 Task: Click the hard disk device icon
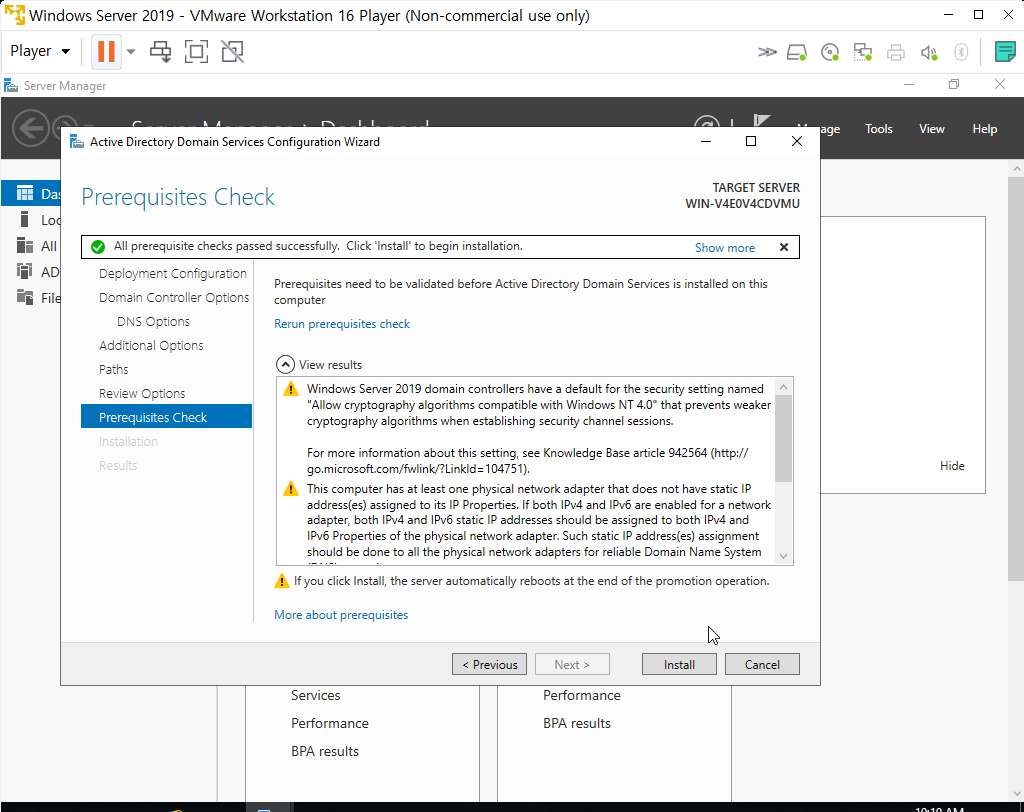pos(797,52)
